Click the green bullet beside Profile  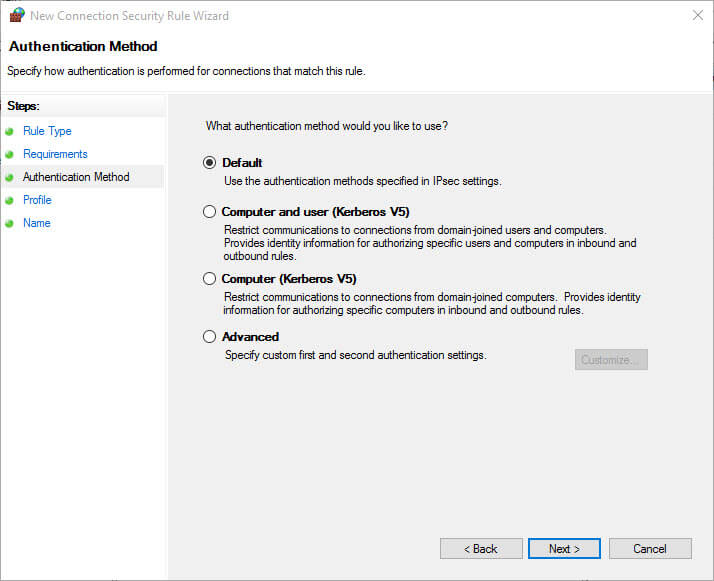[x=9, y=200]
